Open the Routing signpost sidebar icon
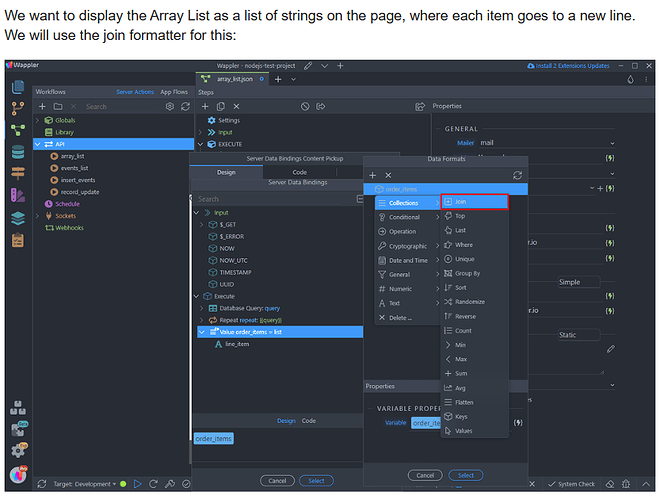The height and width of the screenshot is (500, 660). (18, 173)
